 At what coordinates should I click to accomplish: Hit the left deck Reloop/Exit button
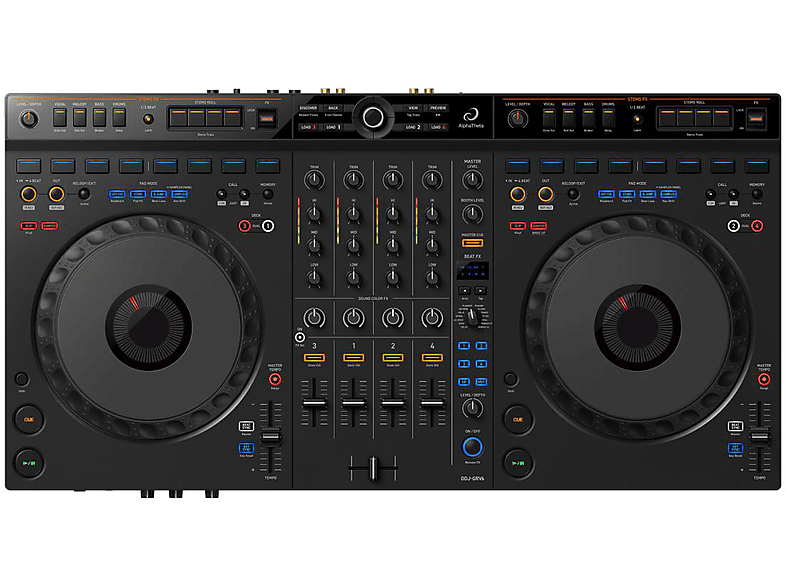point(84,193)
